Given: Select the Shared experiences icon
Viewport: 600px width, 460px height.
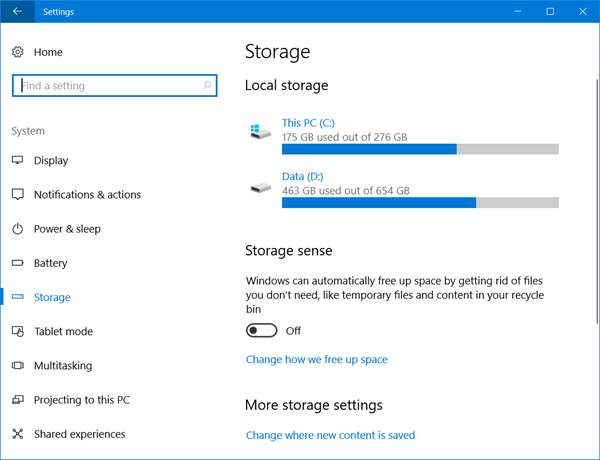Looking at the screenshot, I should click(x=18, y=434).
